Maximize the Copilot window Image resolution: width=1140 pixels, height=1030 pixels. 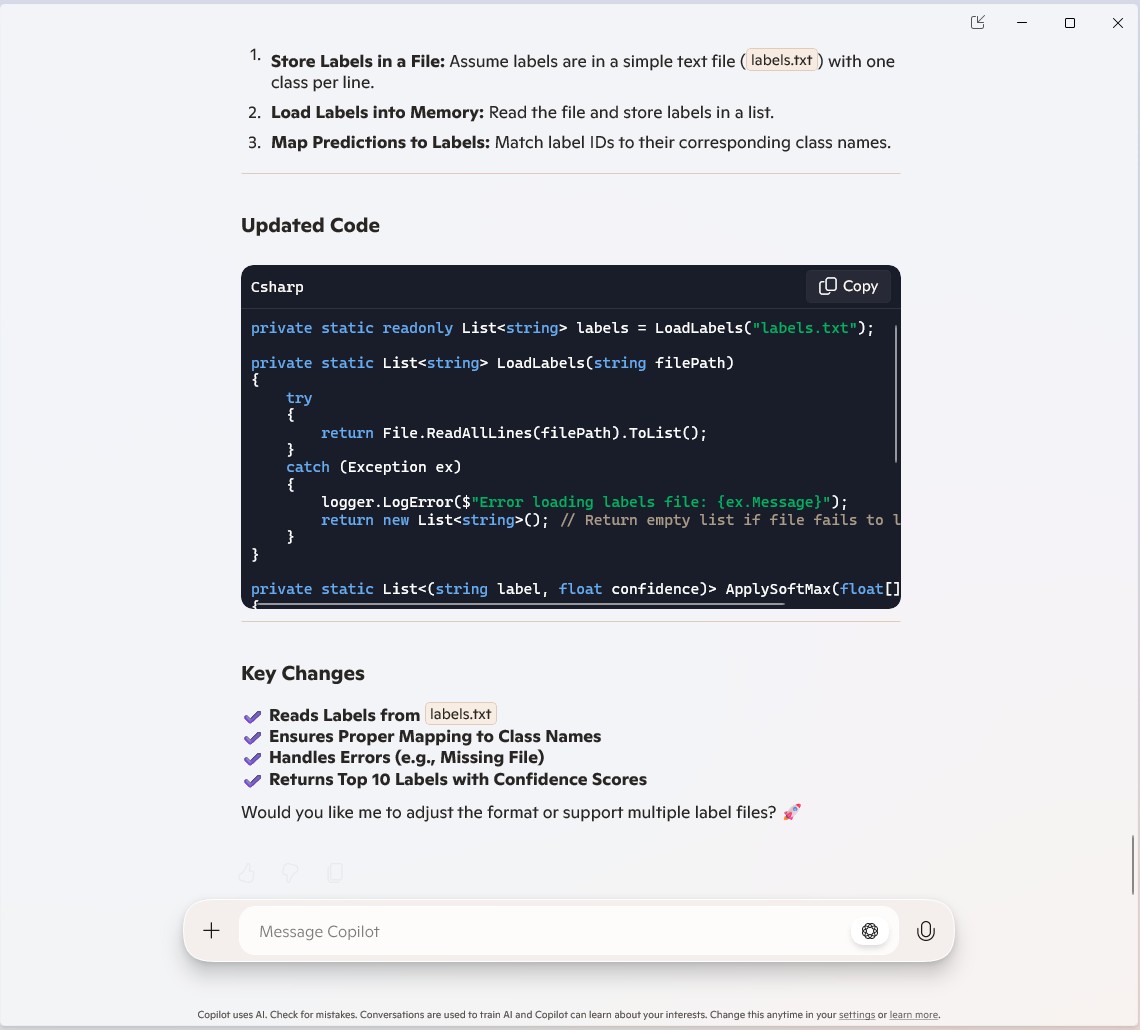[1070, 23]
